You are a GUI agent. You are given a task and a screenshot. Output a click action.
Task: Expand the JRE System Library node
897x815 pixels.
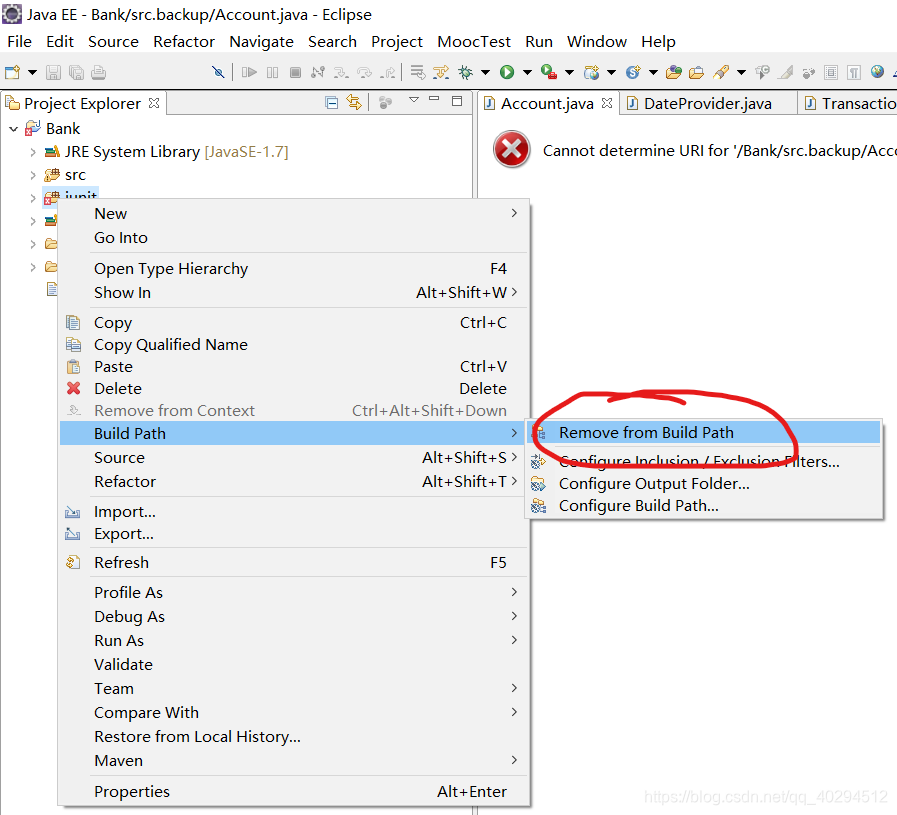pyautogui.click(x=33, y=152)
